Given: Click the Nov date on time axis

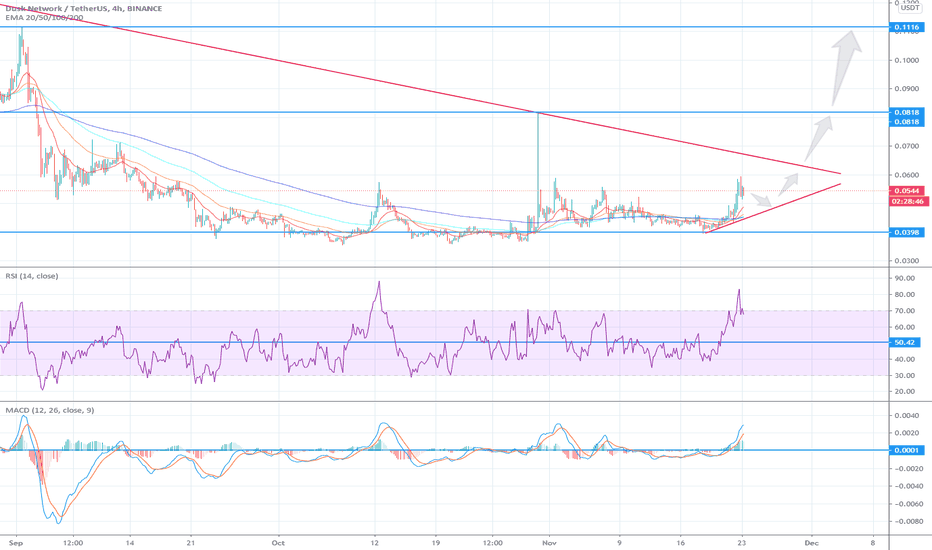Looking at the screenshot, I should 550,543.
